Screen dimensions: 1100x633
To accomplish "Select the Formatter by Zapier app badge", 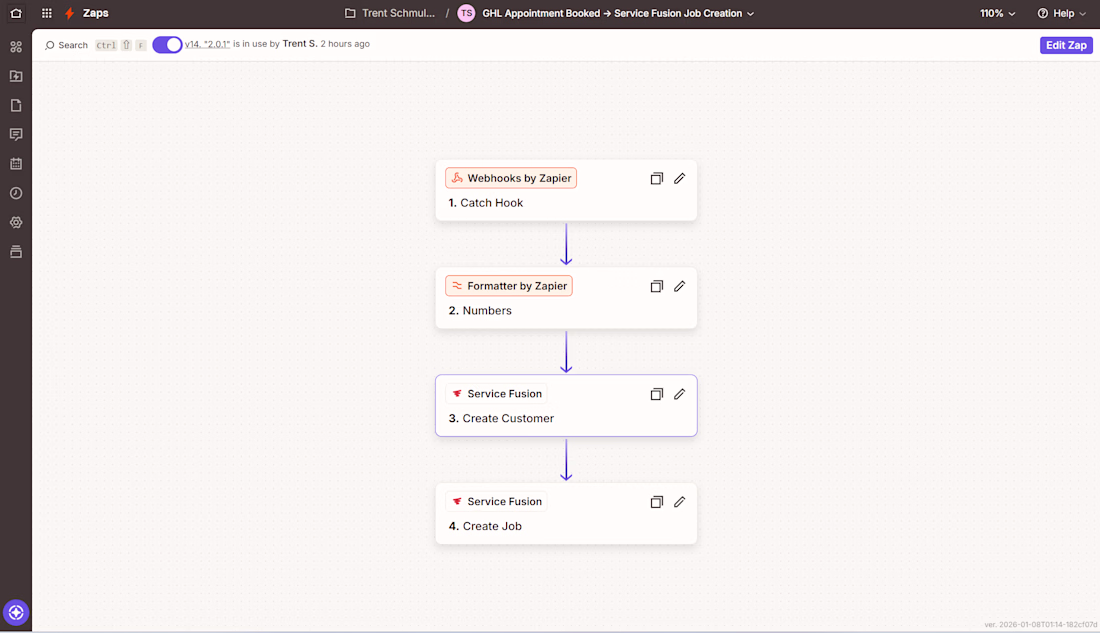I will point(509,286).
